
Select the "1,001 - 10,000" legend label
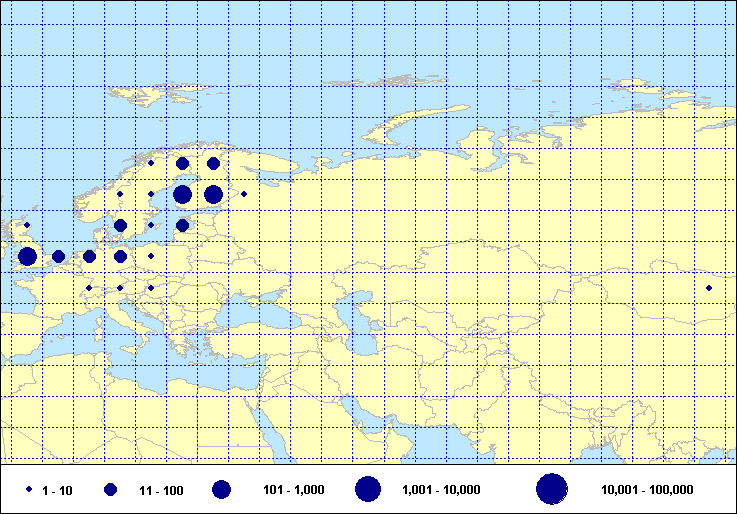click(441, 490)
